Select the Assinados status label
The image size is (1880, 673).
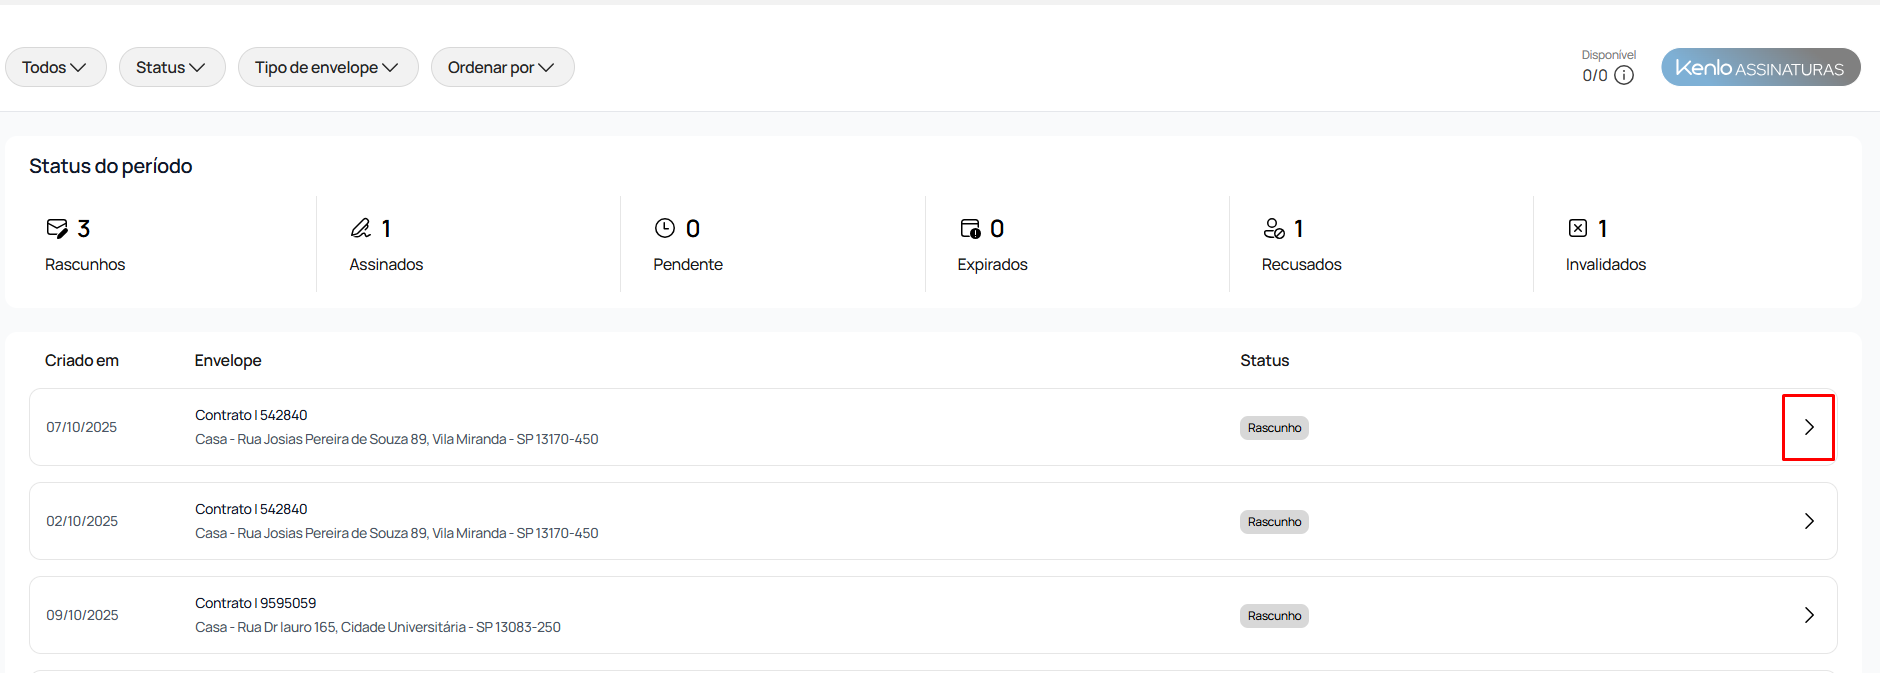(x=386, y=264)
